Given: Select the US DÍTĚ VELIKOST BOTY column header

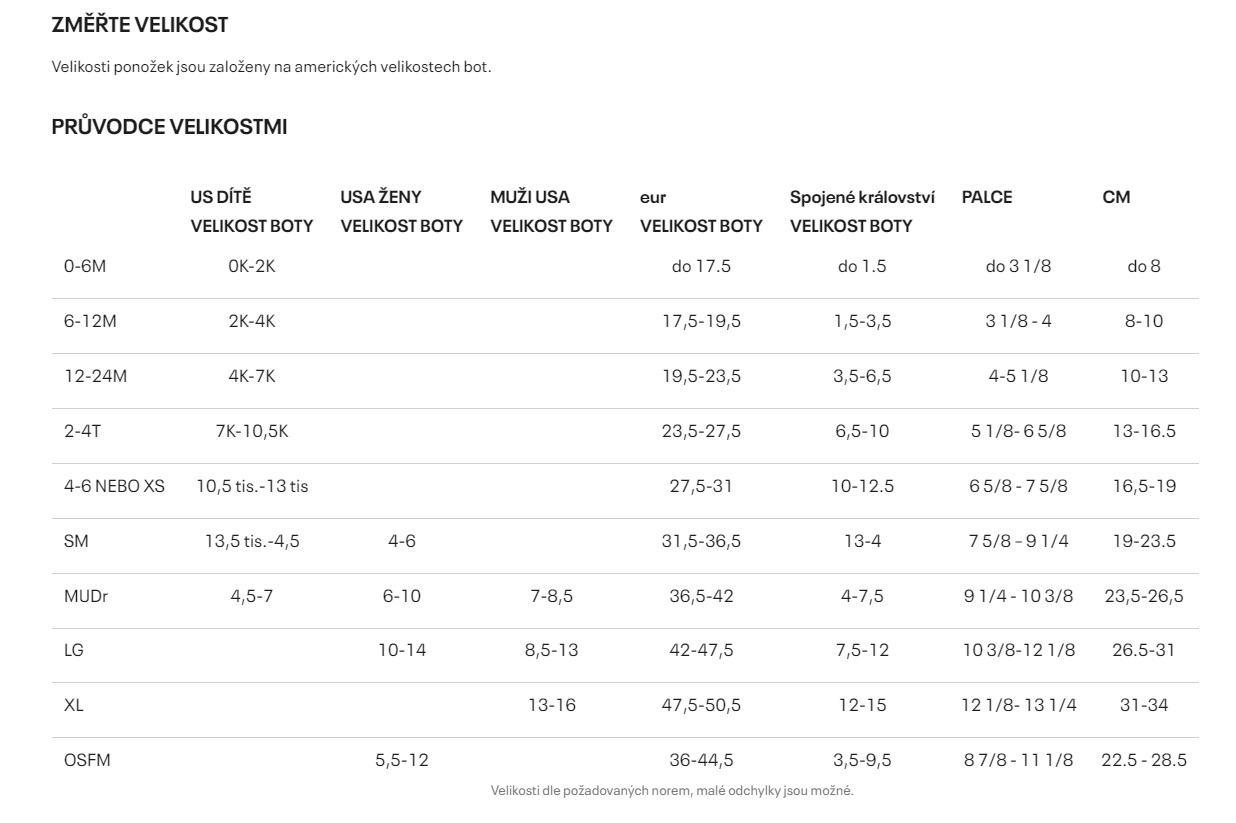Looking at the screenshot, I should 252,211.
